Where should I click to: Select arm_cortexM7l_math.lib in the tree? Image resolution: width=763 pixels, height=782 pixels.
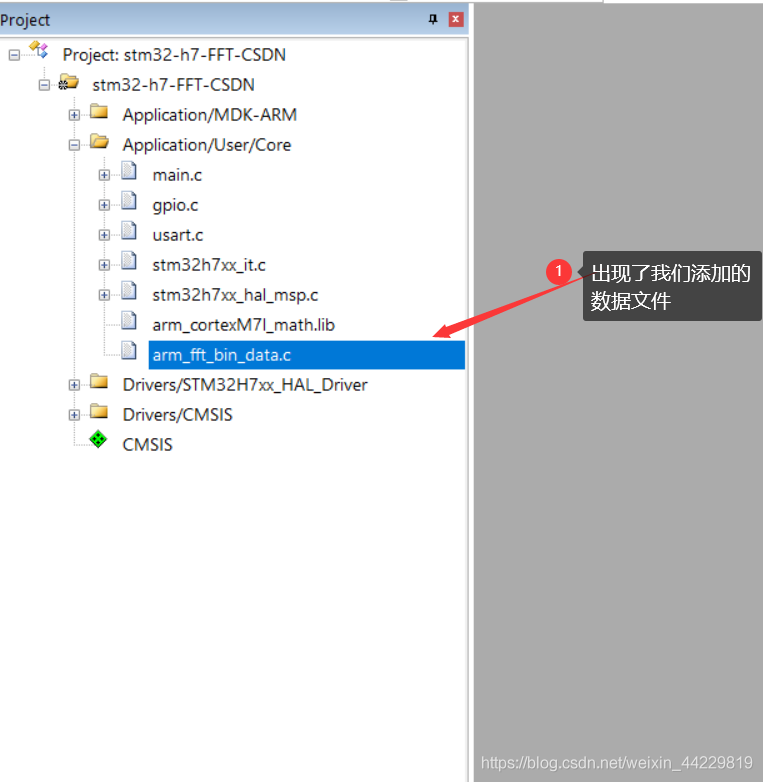click(x=243, y=325)
